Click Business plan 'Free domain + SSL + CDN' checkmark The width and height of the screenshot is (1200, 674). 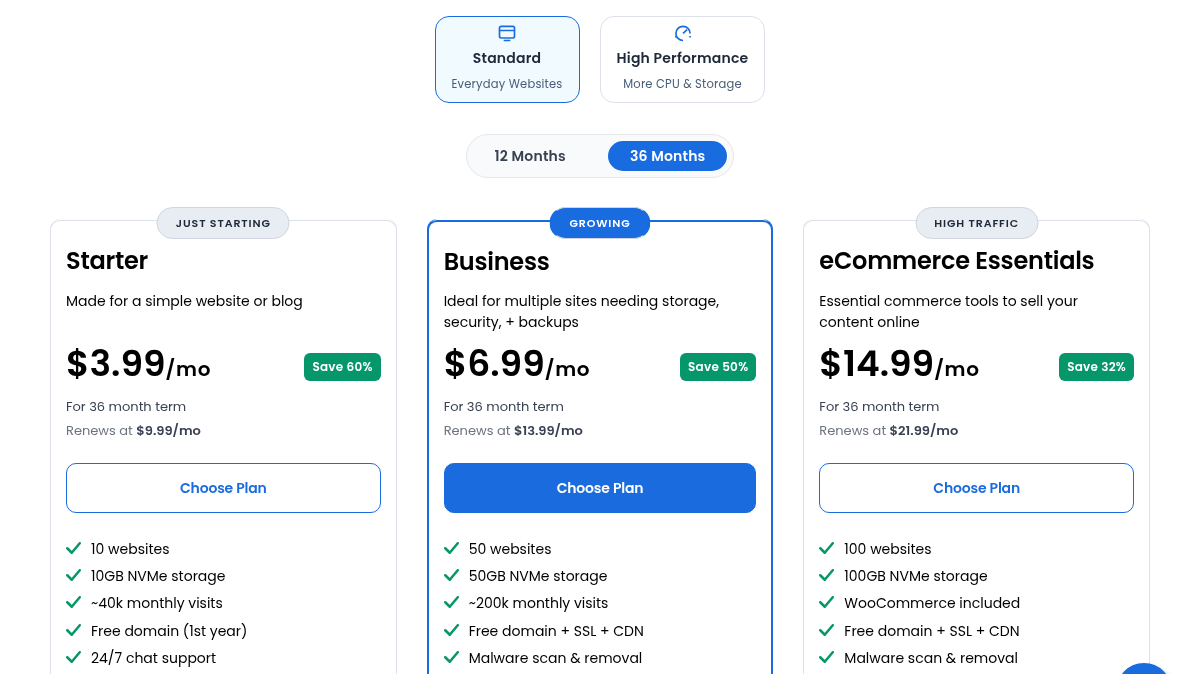pyautogui.click(x=451, y=630)
